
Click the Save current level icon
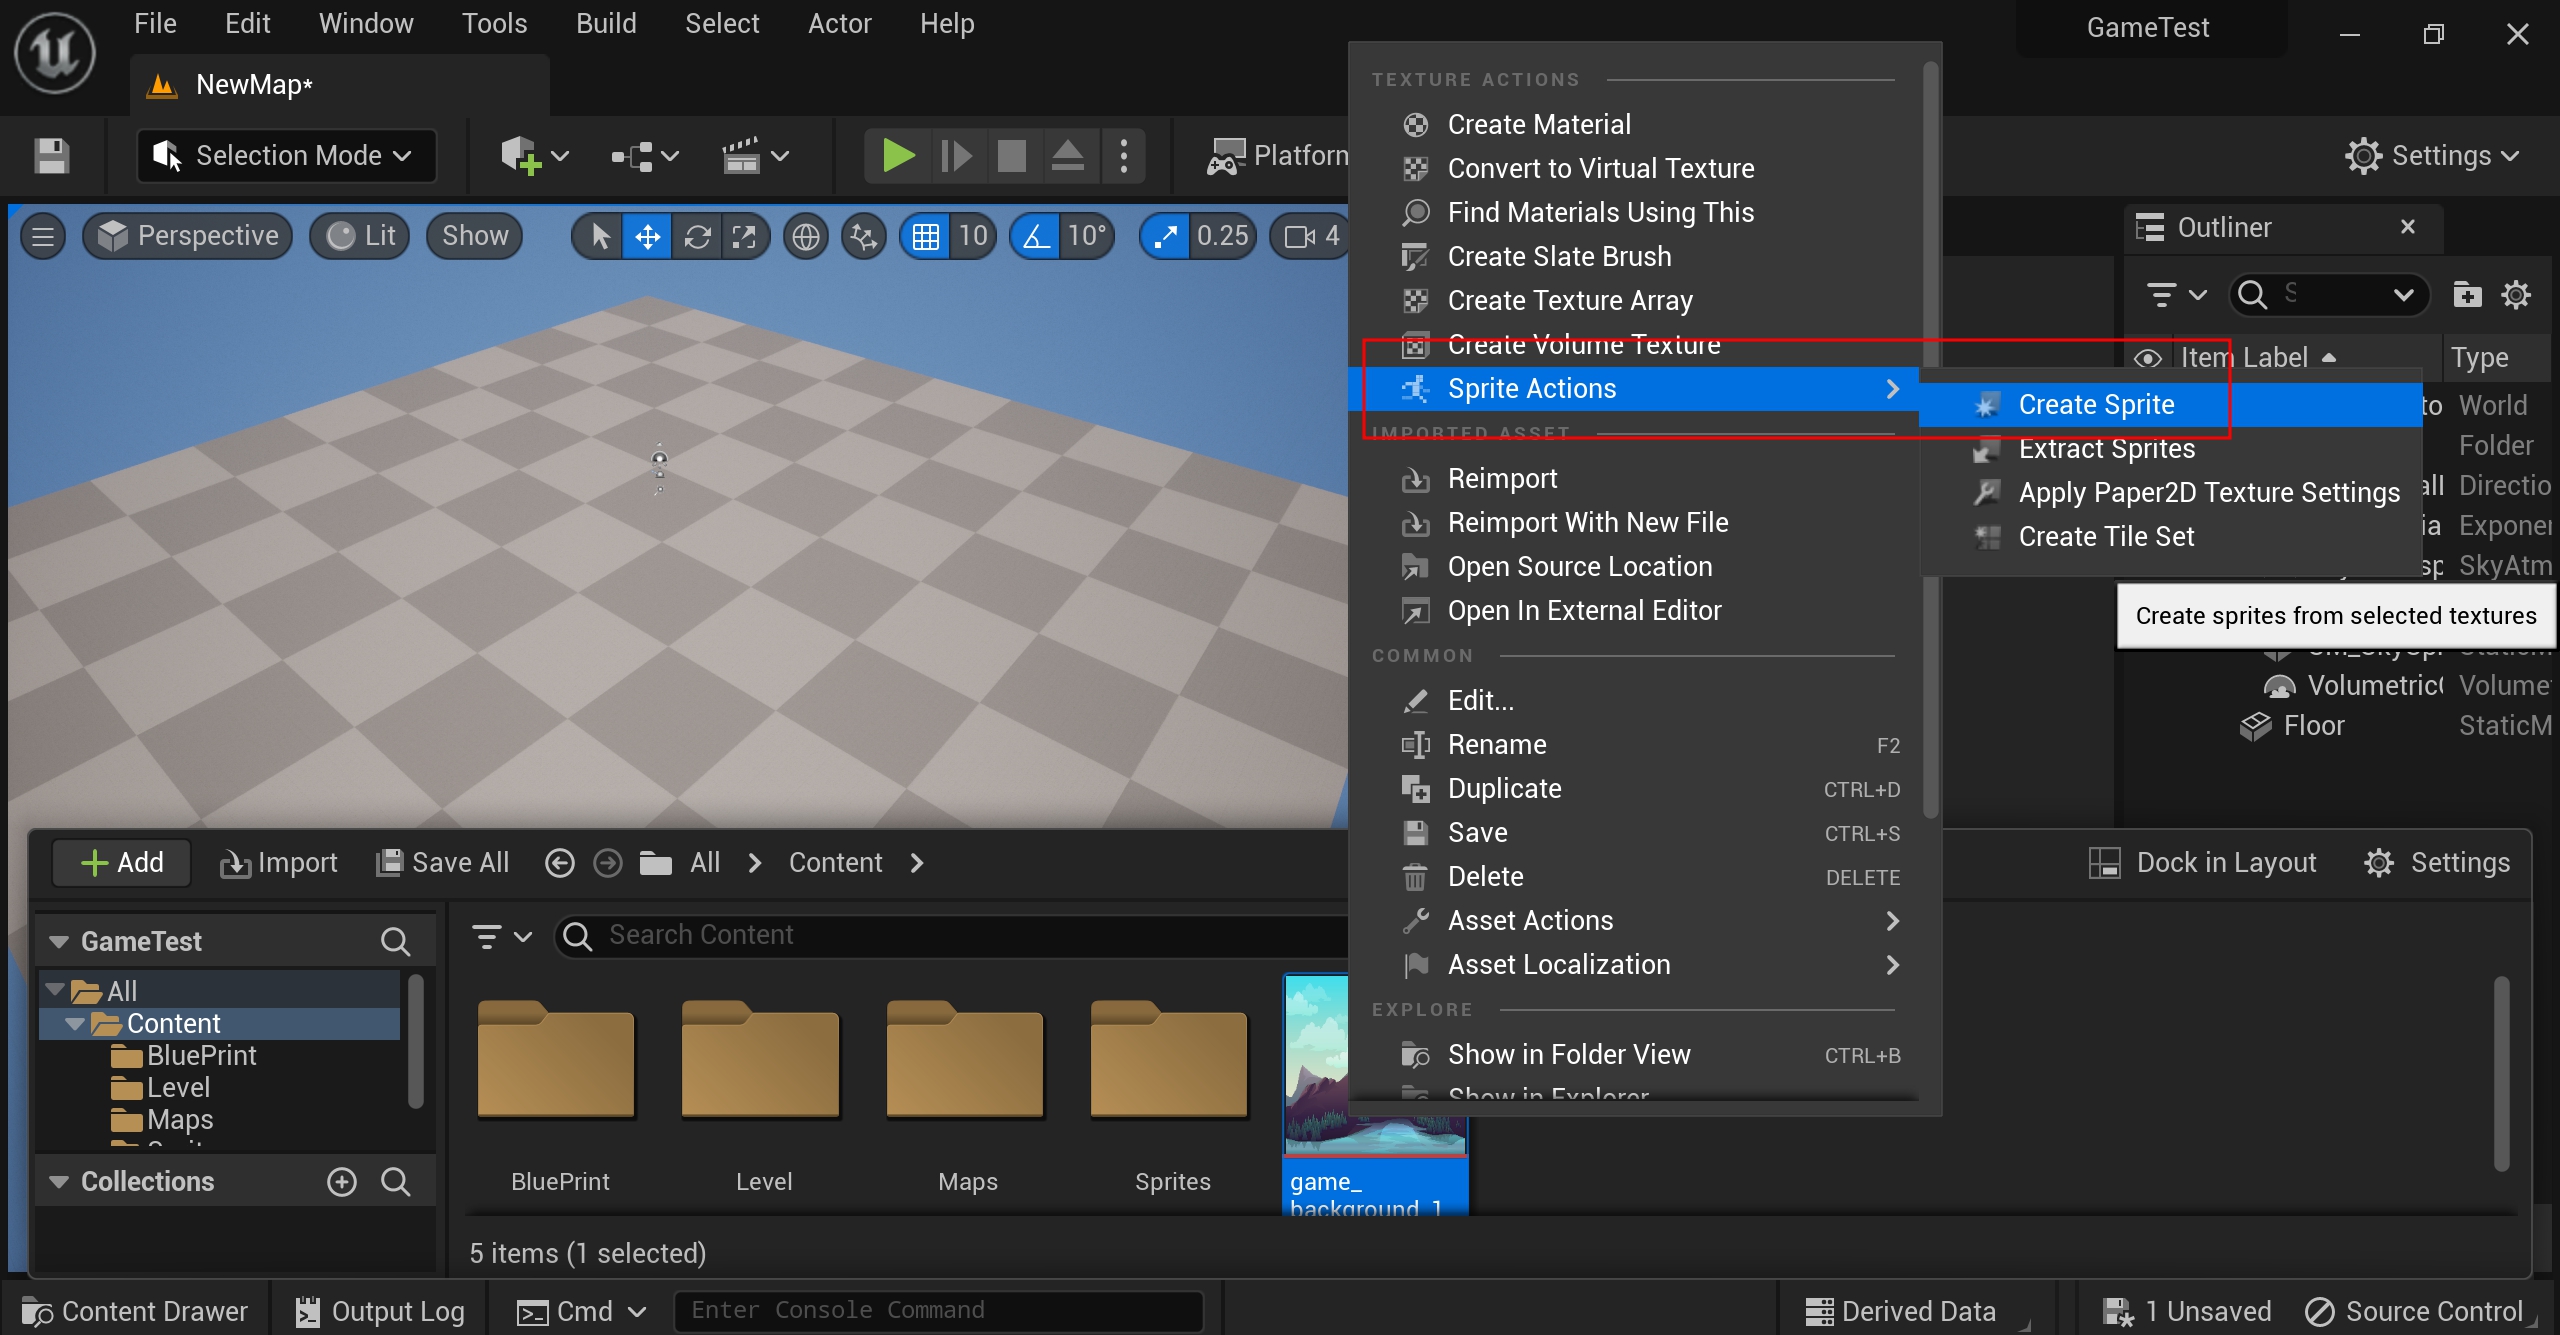click(51, 156)
